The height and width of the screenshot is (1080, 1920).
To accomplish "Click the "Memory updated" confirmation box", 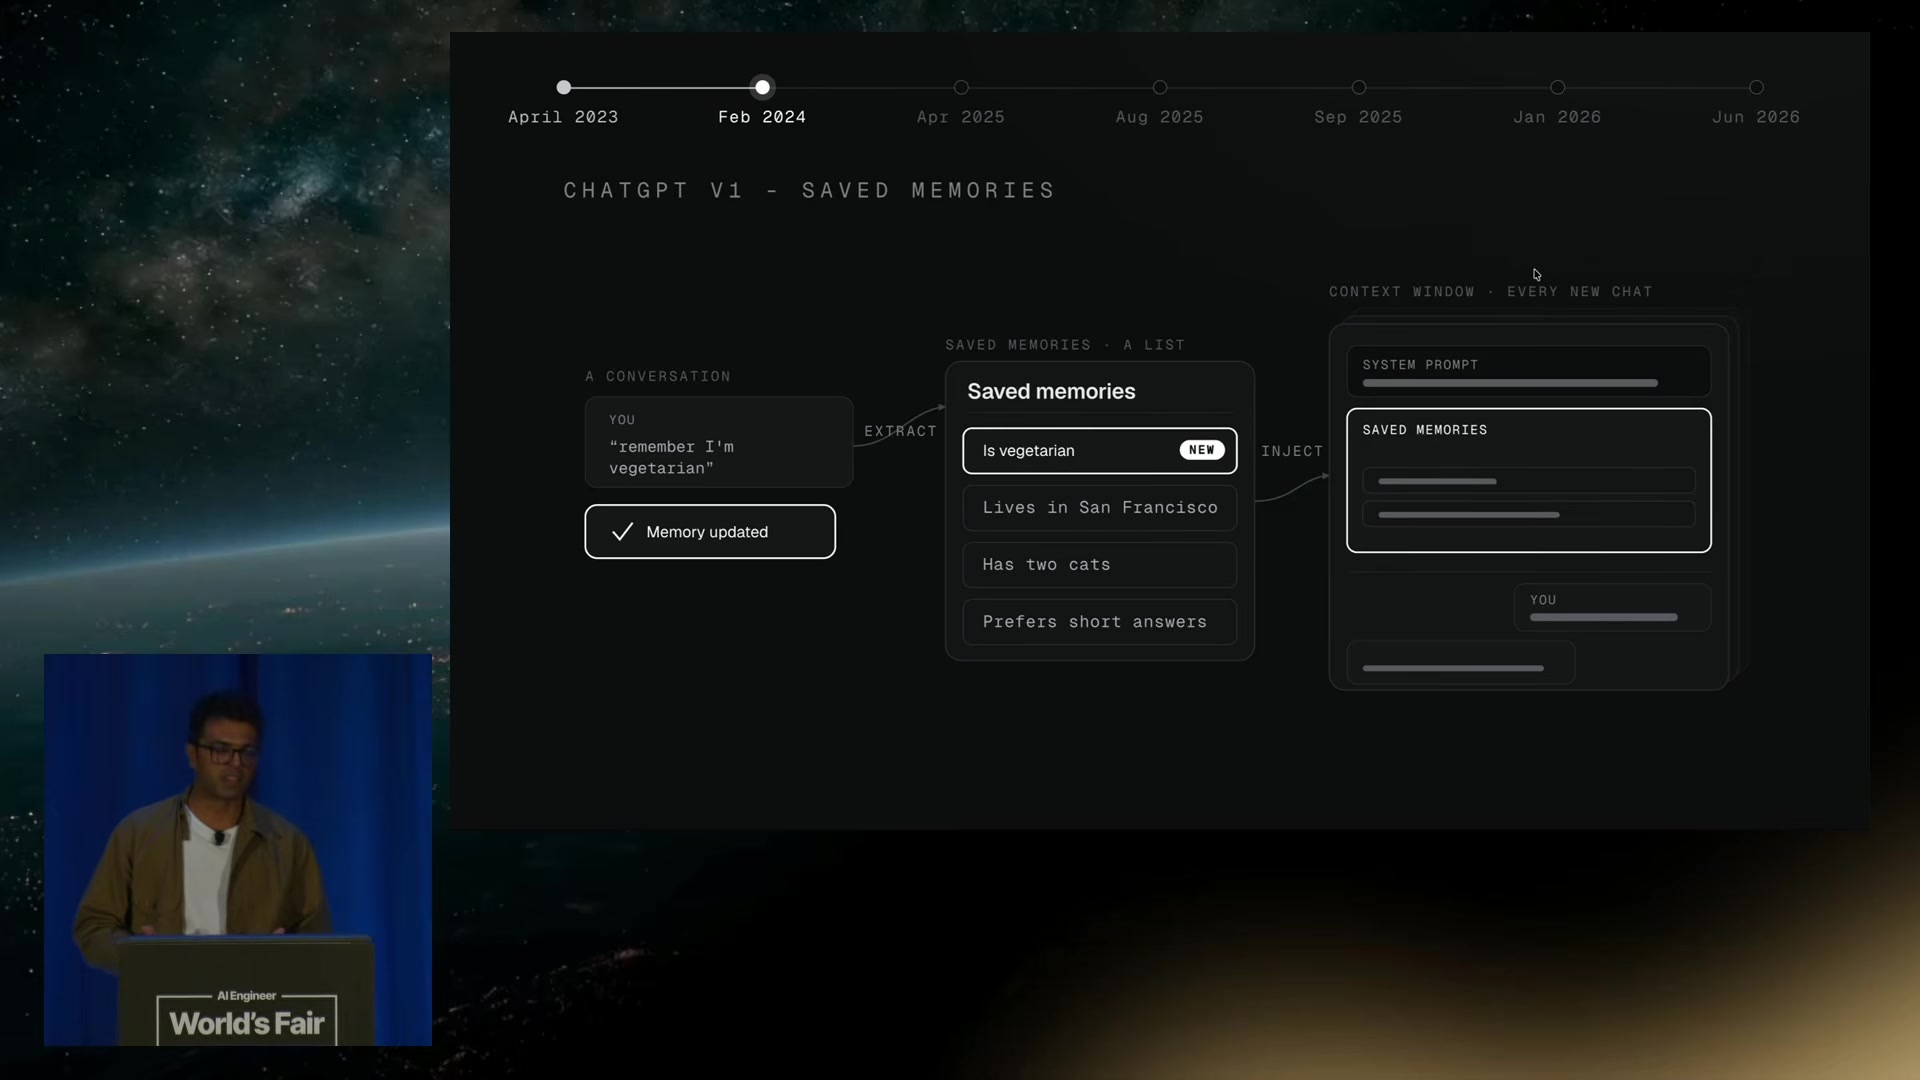I will pyautogui.click(x=710, y=532).
